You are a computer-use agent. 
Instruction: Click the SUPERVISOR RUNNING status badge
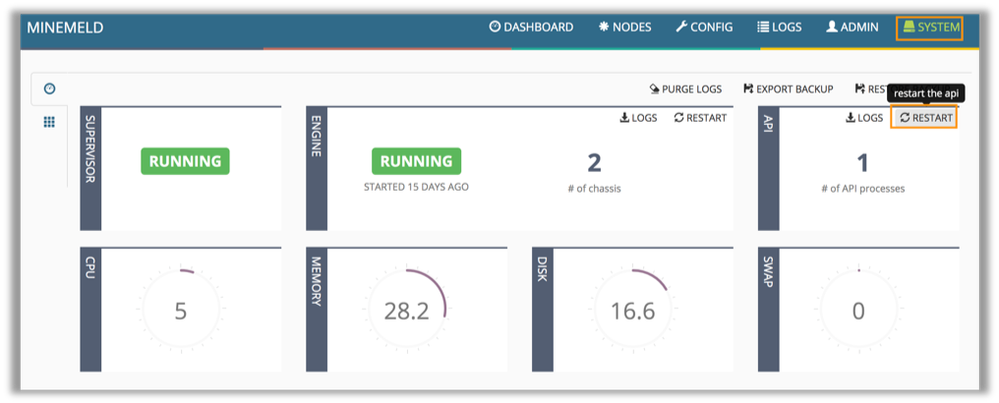[185, 161]
